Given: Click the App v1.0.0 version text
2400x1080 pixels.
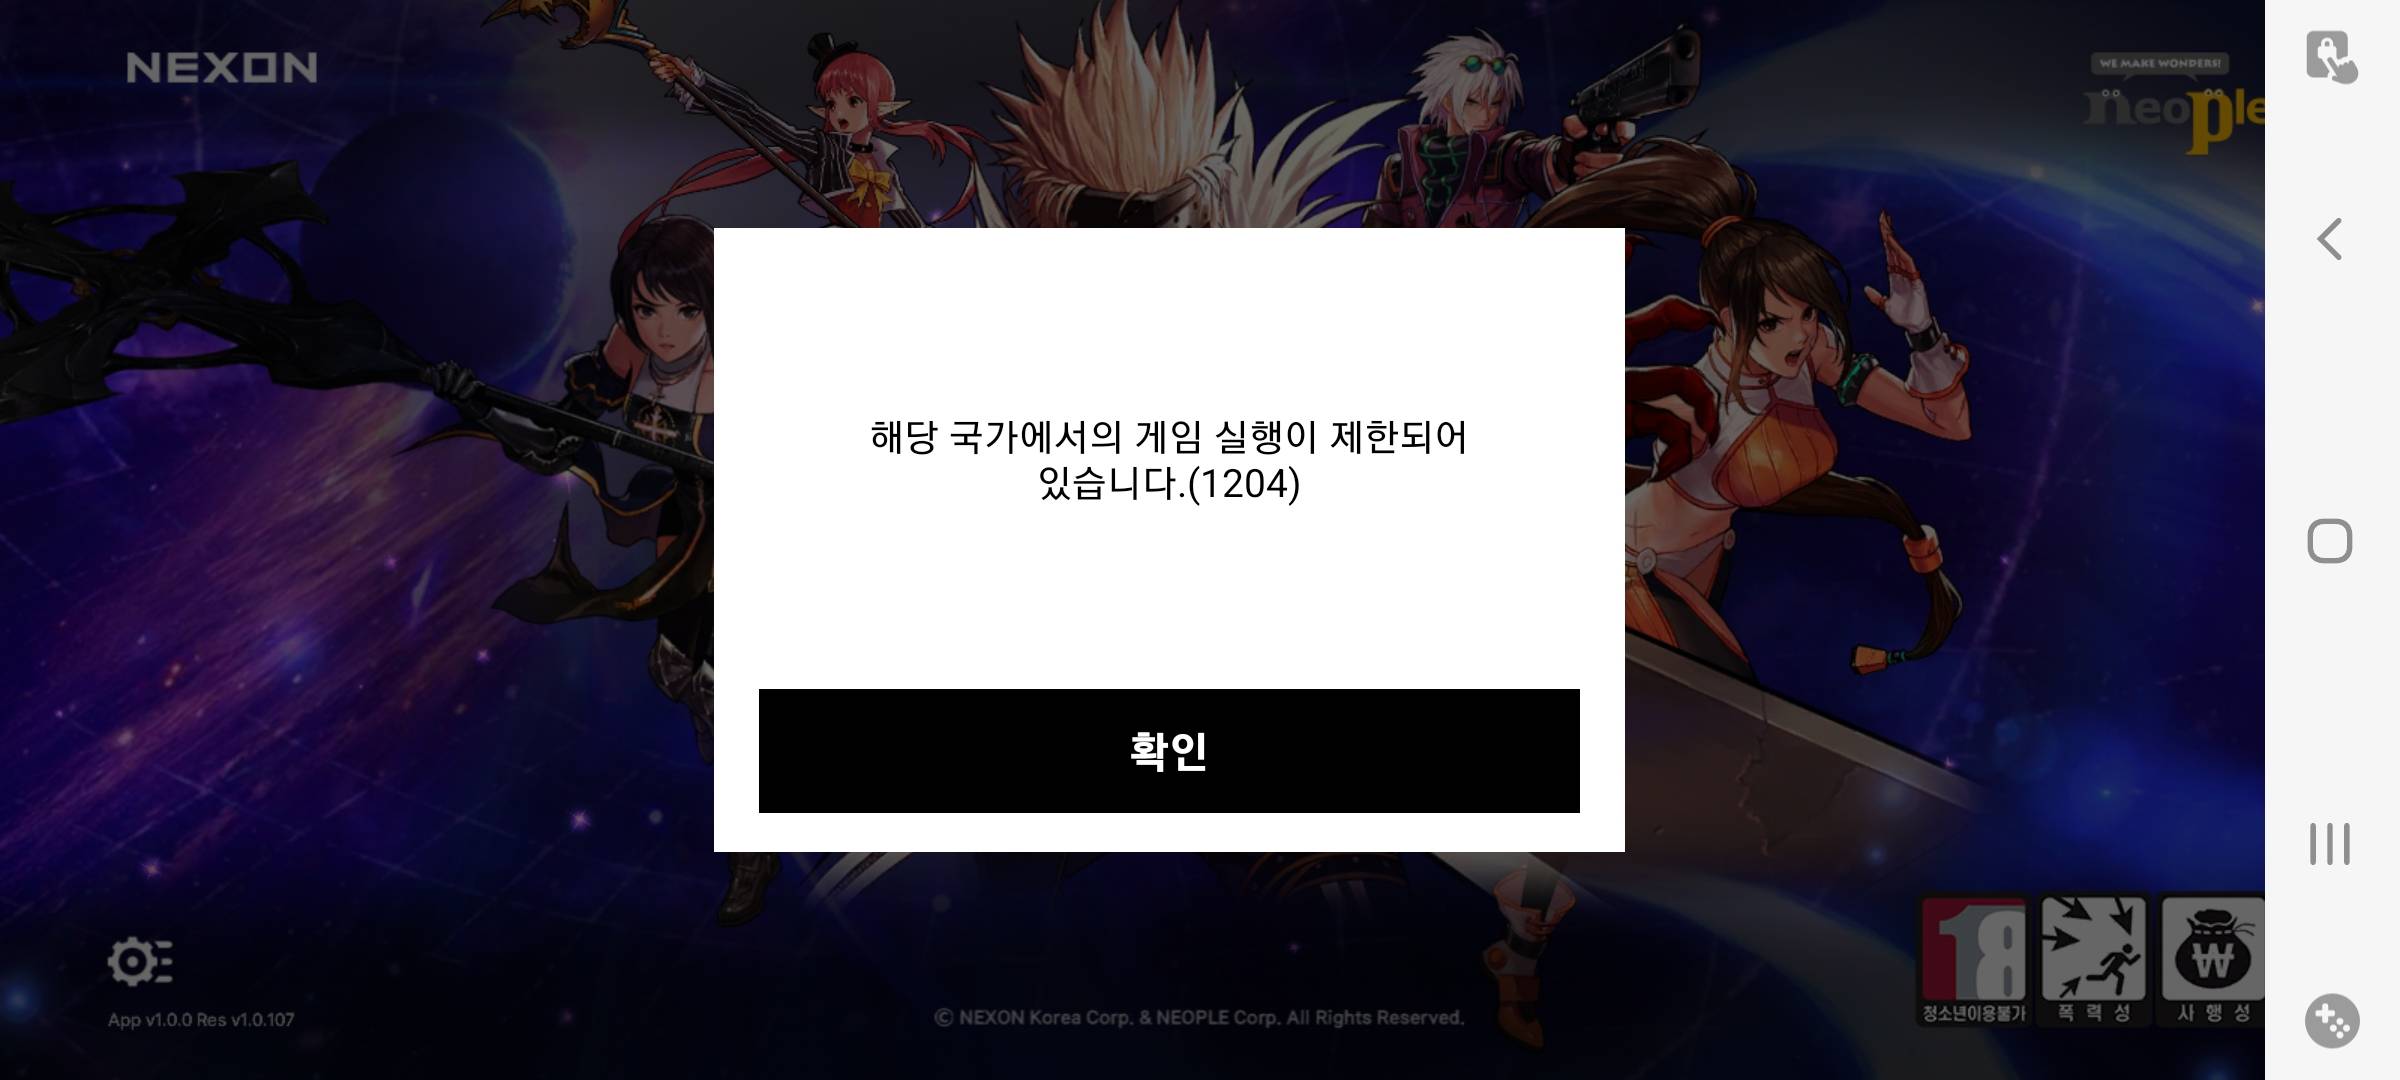Looking at the screenshot, I should point(201,1020).
